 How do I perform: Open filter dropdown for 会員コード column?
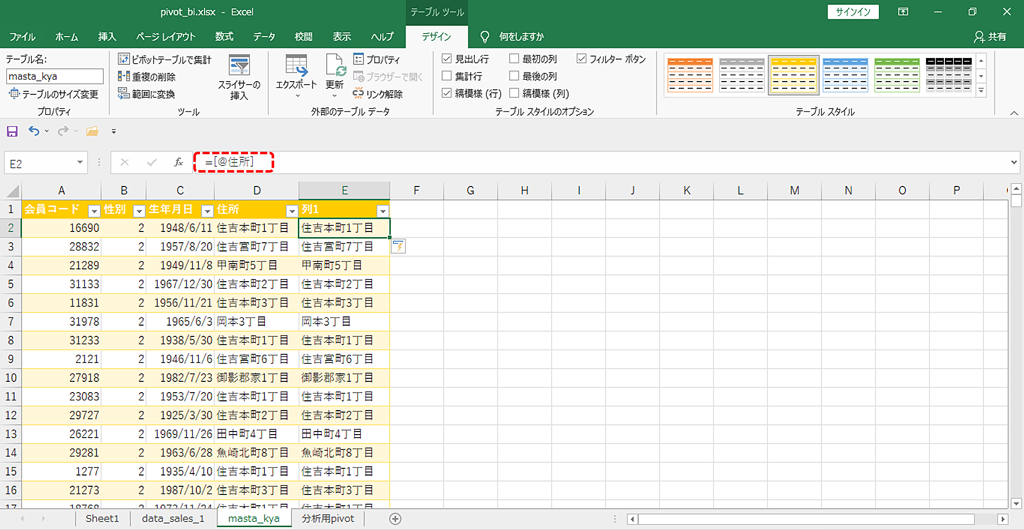pyautogui.click(x=94, y=210)
